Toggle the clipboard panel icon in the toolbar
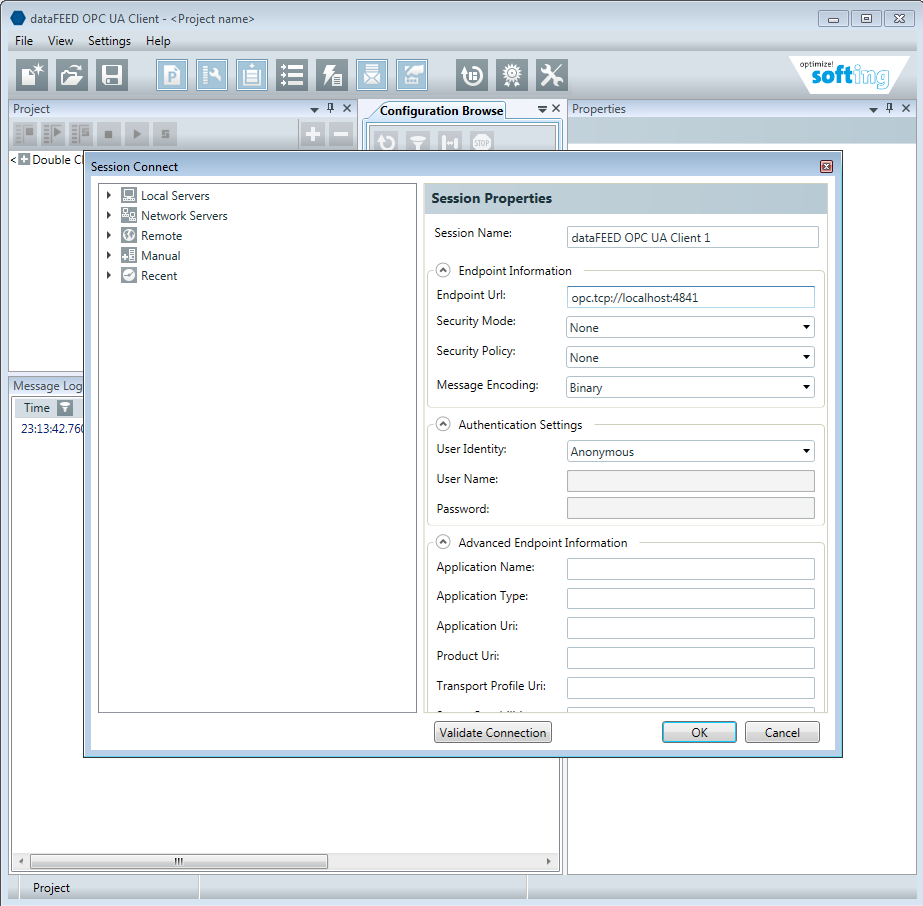The image size is (923, 906). tap(252, 75)
